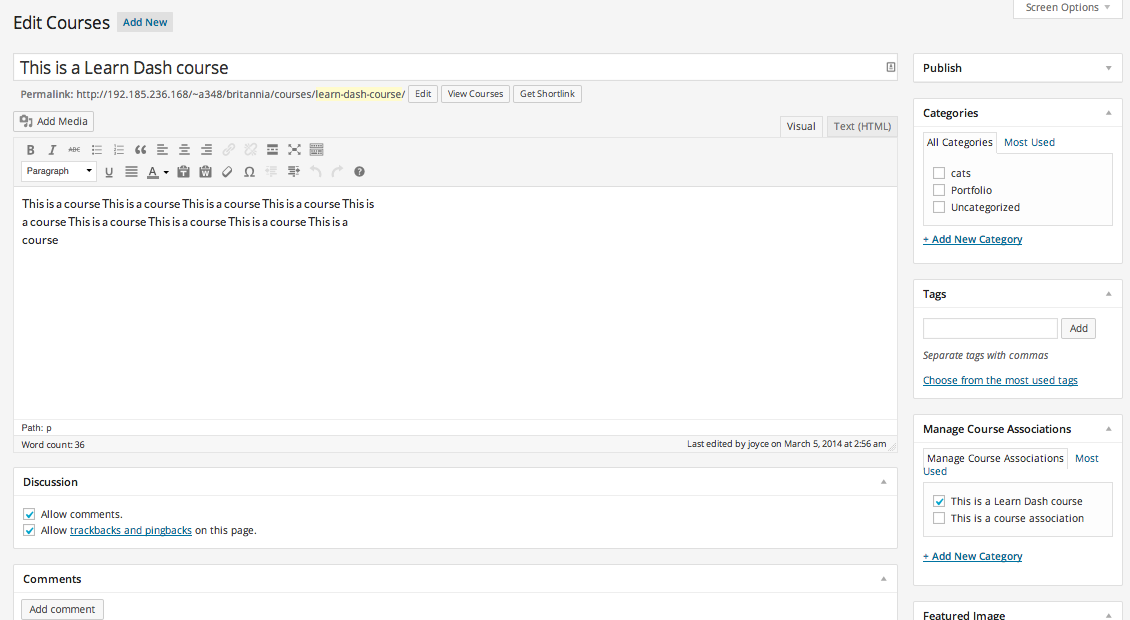Click Paste from Word icon
Screen dimensions: 1130x620
tap(205, 172)
